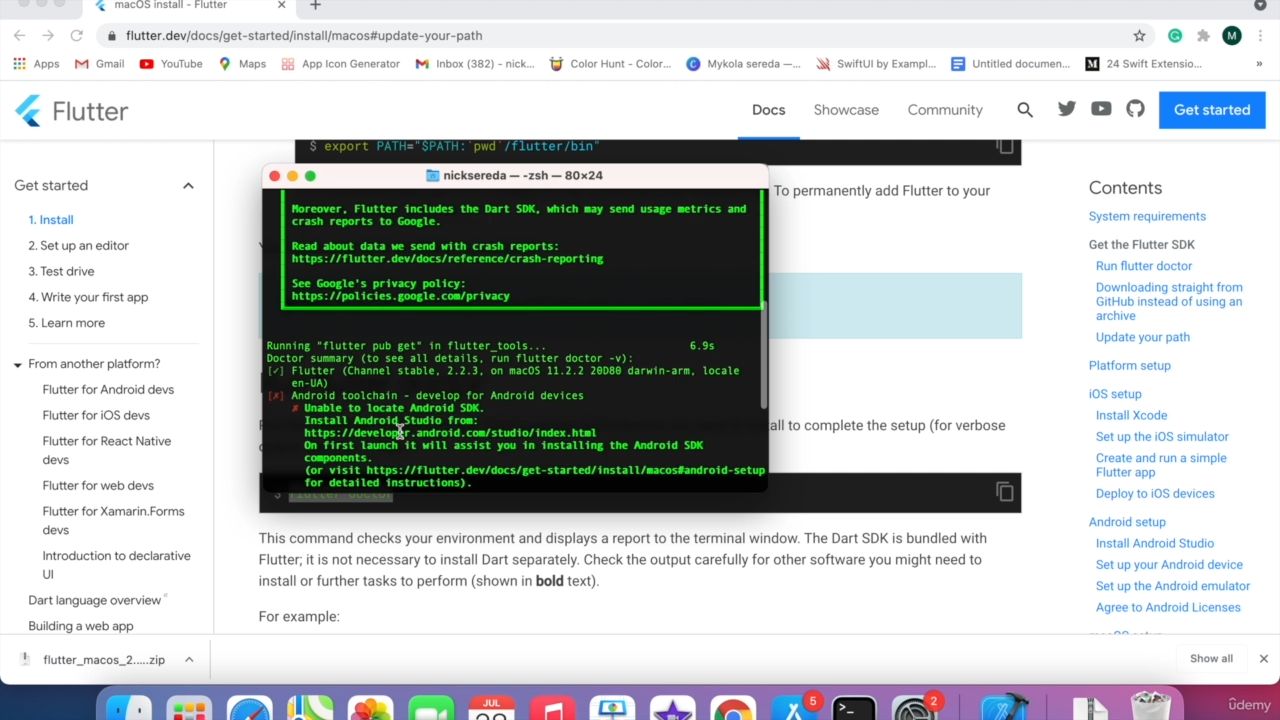Close the downloads bar

pyautogui.click(x=1263, y=659)
